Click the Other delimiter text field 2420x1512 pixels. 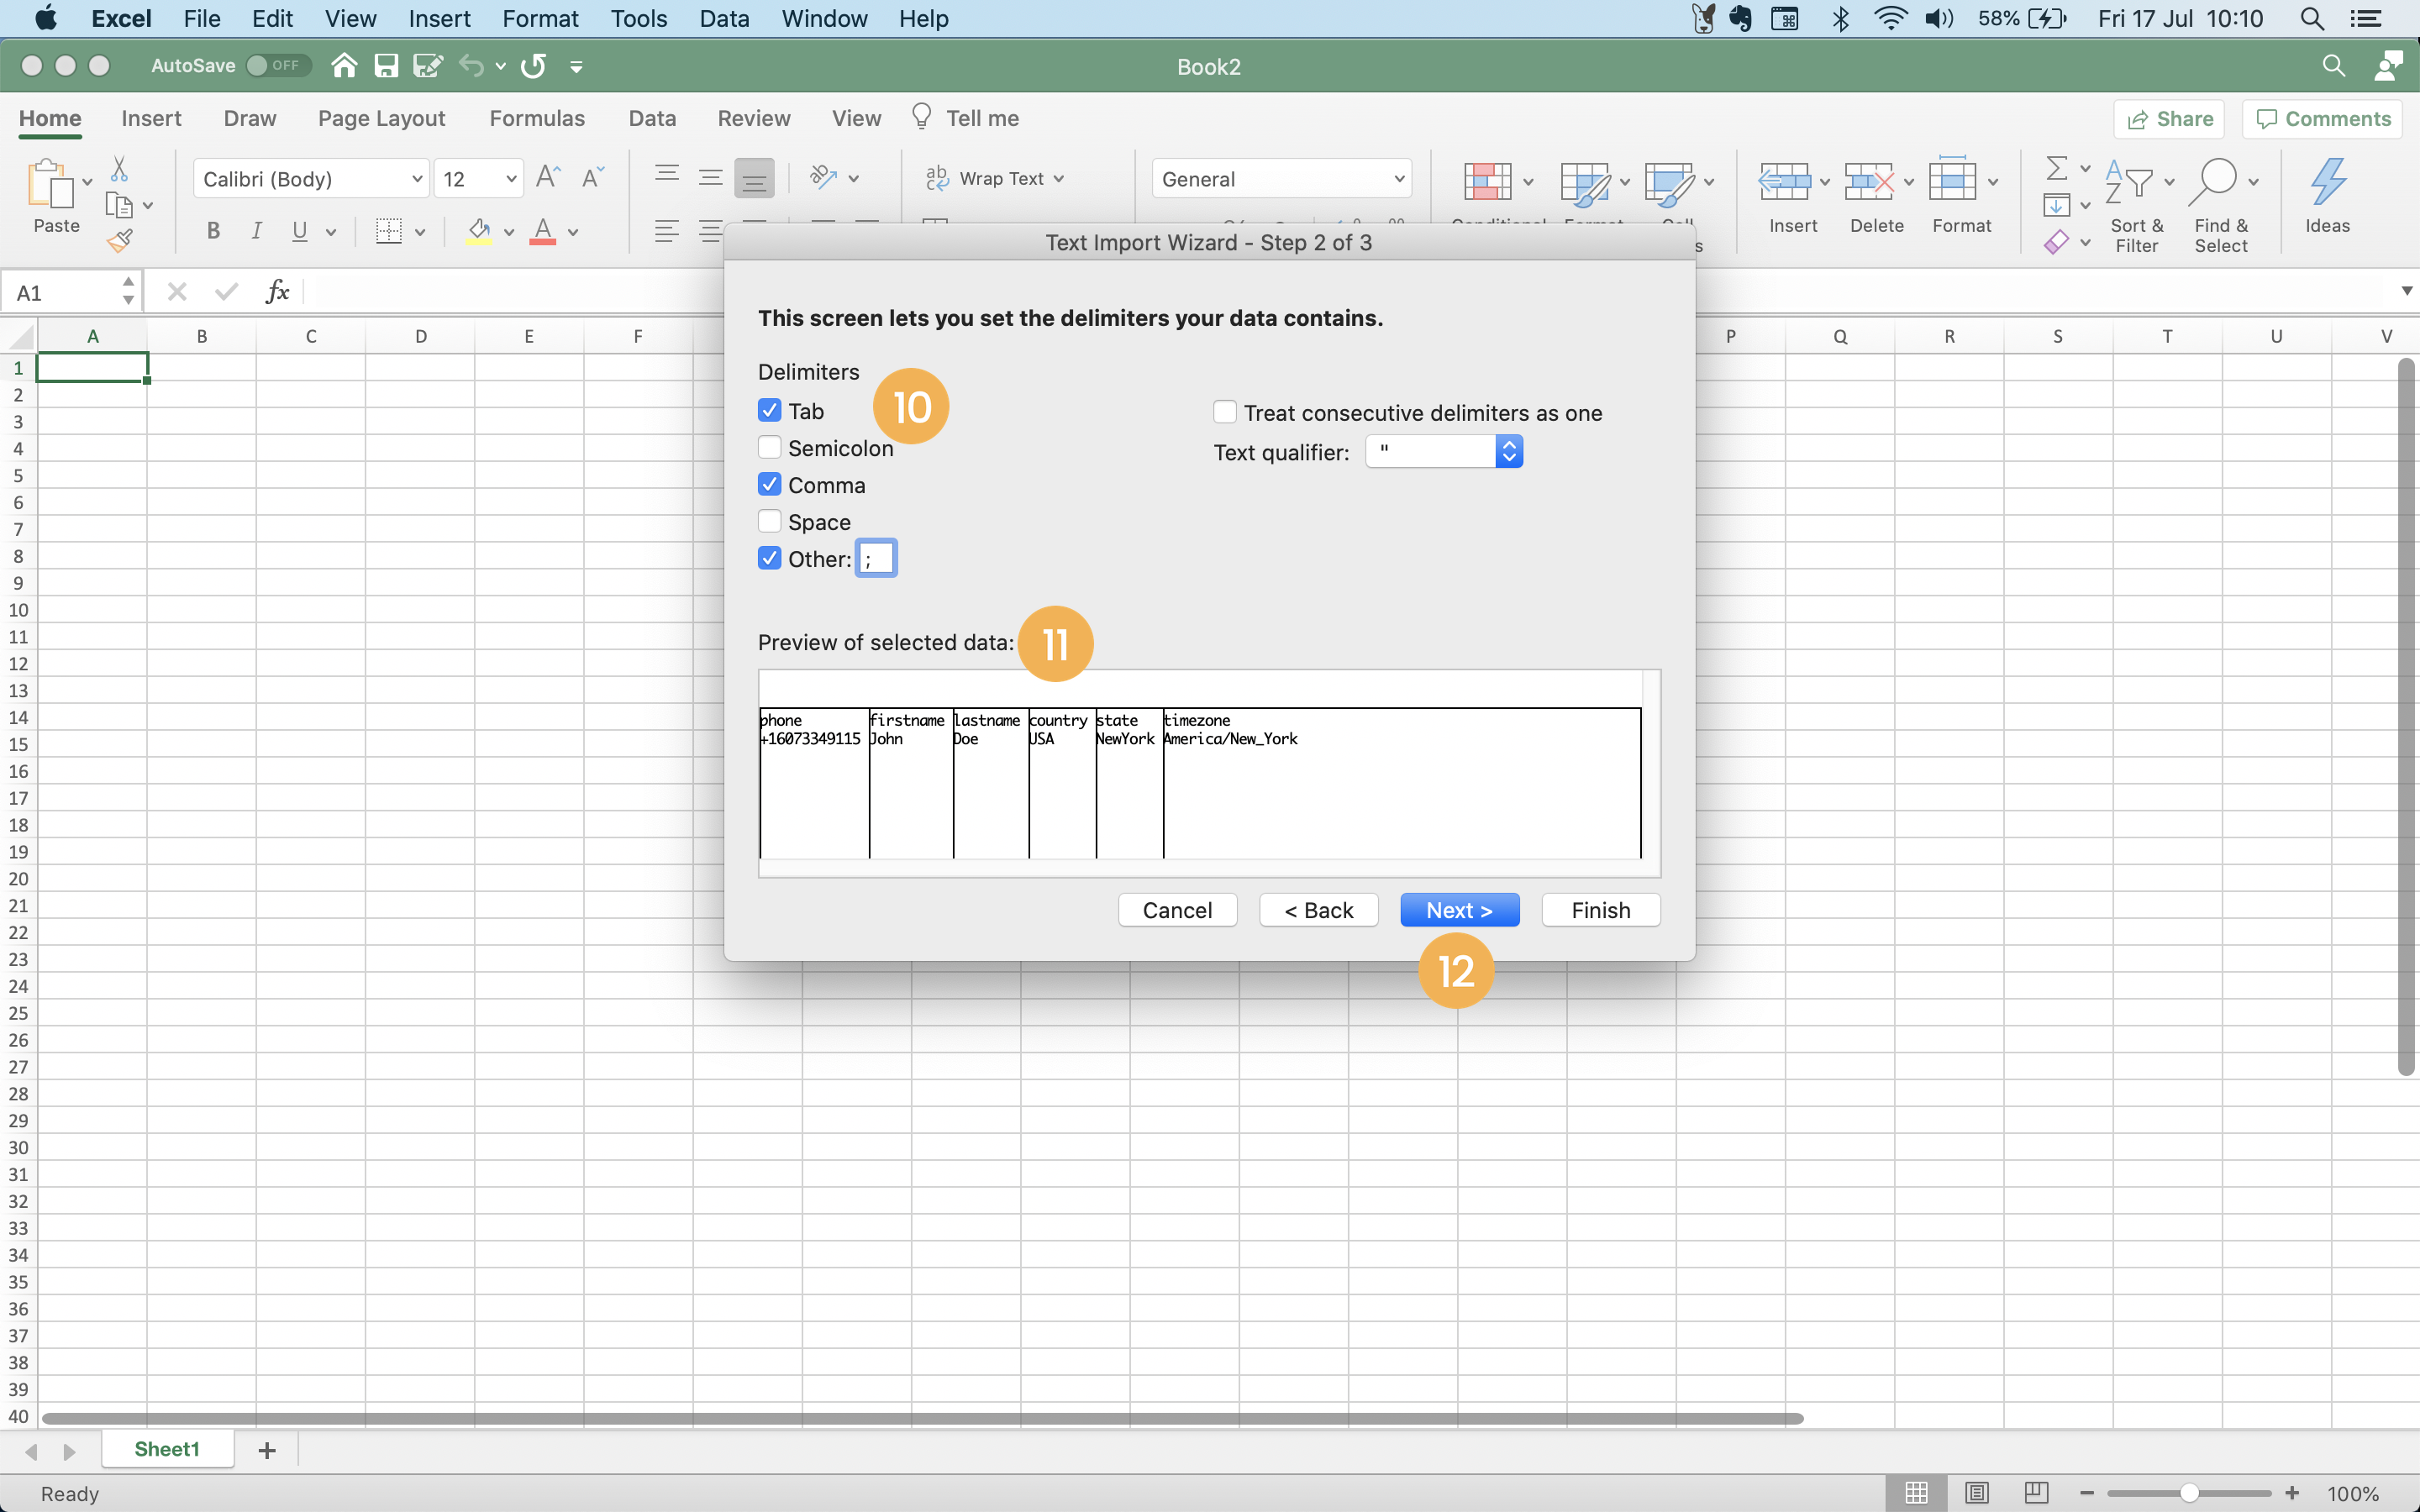click(x=875, y=558)
